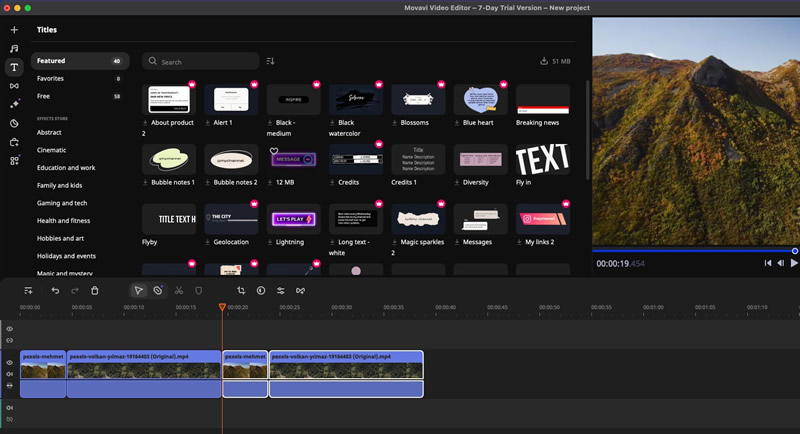The image size is (800, 434).
Task: Click the orange playhead marker on ruler
Action: point(222,307)
